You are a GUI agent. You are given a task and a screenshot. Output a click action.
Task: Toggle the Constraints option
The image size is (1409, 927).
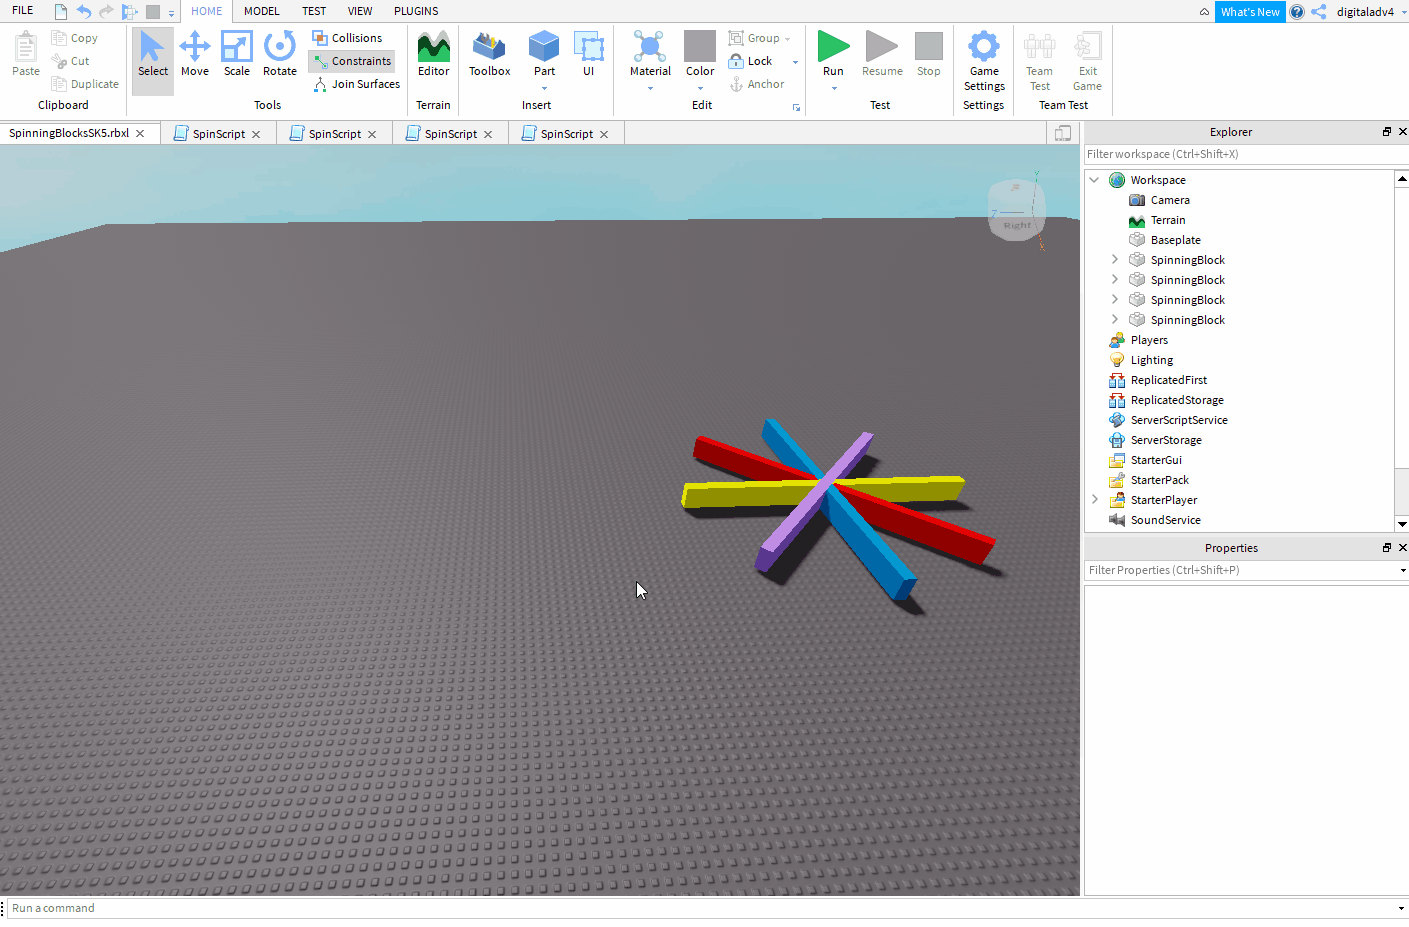tap(352, 61)
